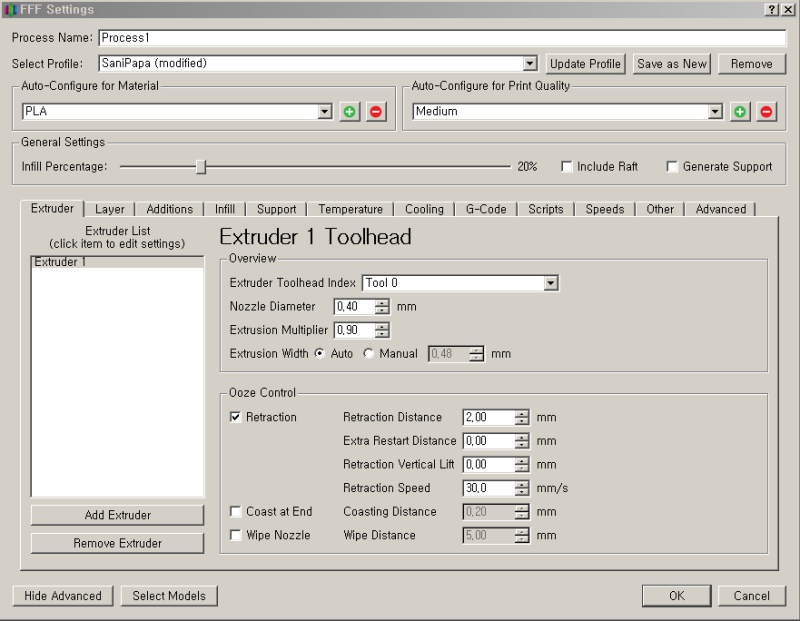The image size is (800, 621).
Task: Click the Extrusion Multiplier value field
Action: point(355,330)
